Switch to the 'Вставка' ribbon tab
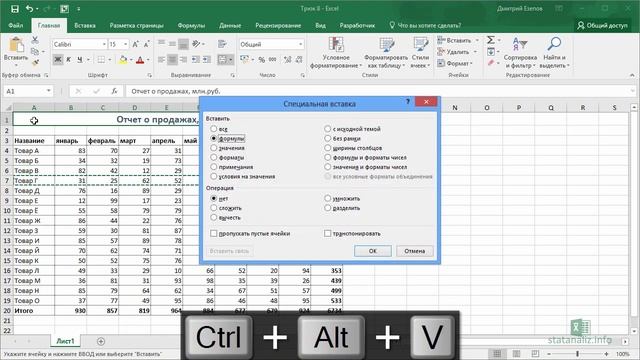 [85, 25]
